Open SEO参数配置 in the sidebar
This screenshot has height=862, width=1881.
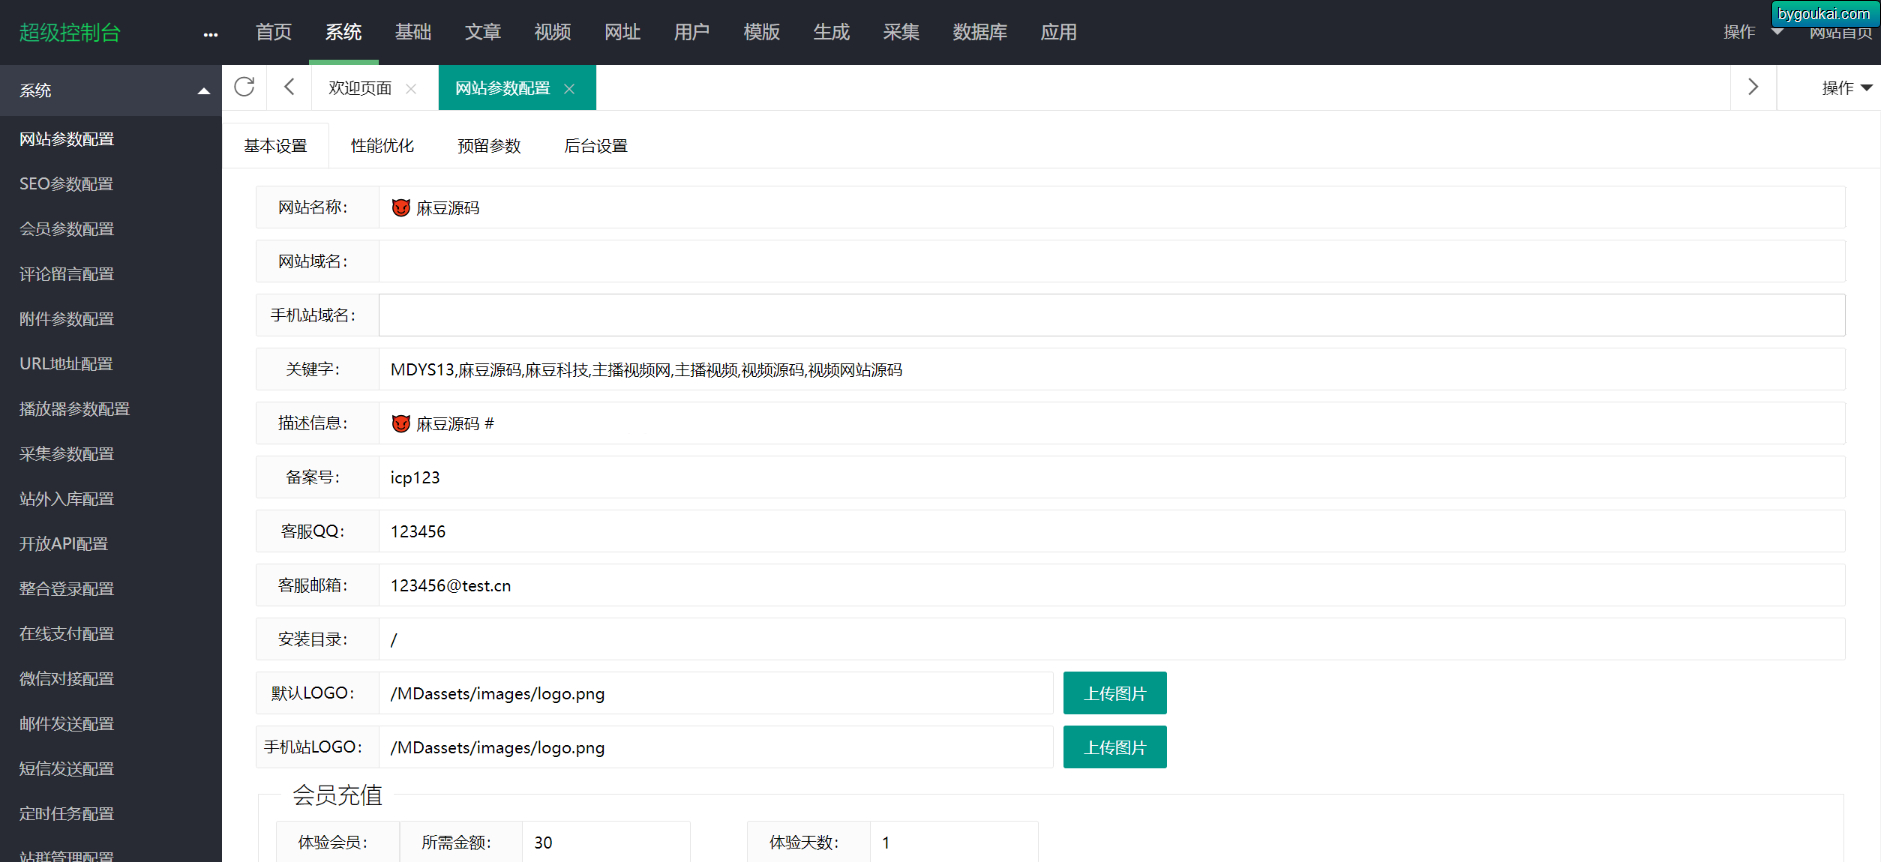(x=66, y=184)
